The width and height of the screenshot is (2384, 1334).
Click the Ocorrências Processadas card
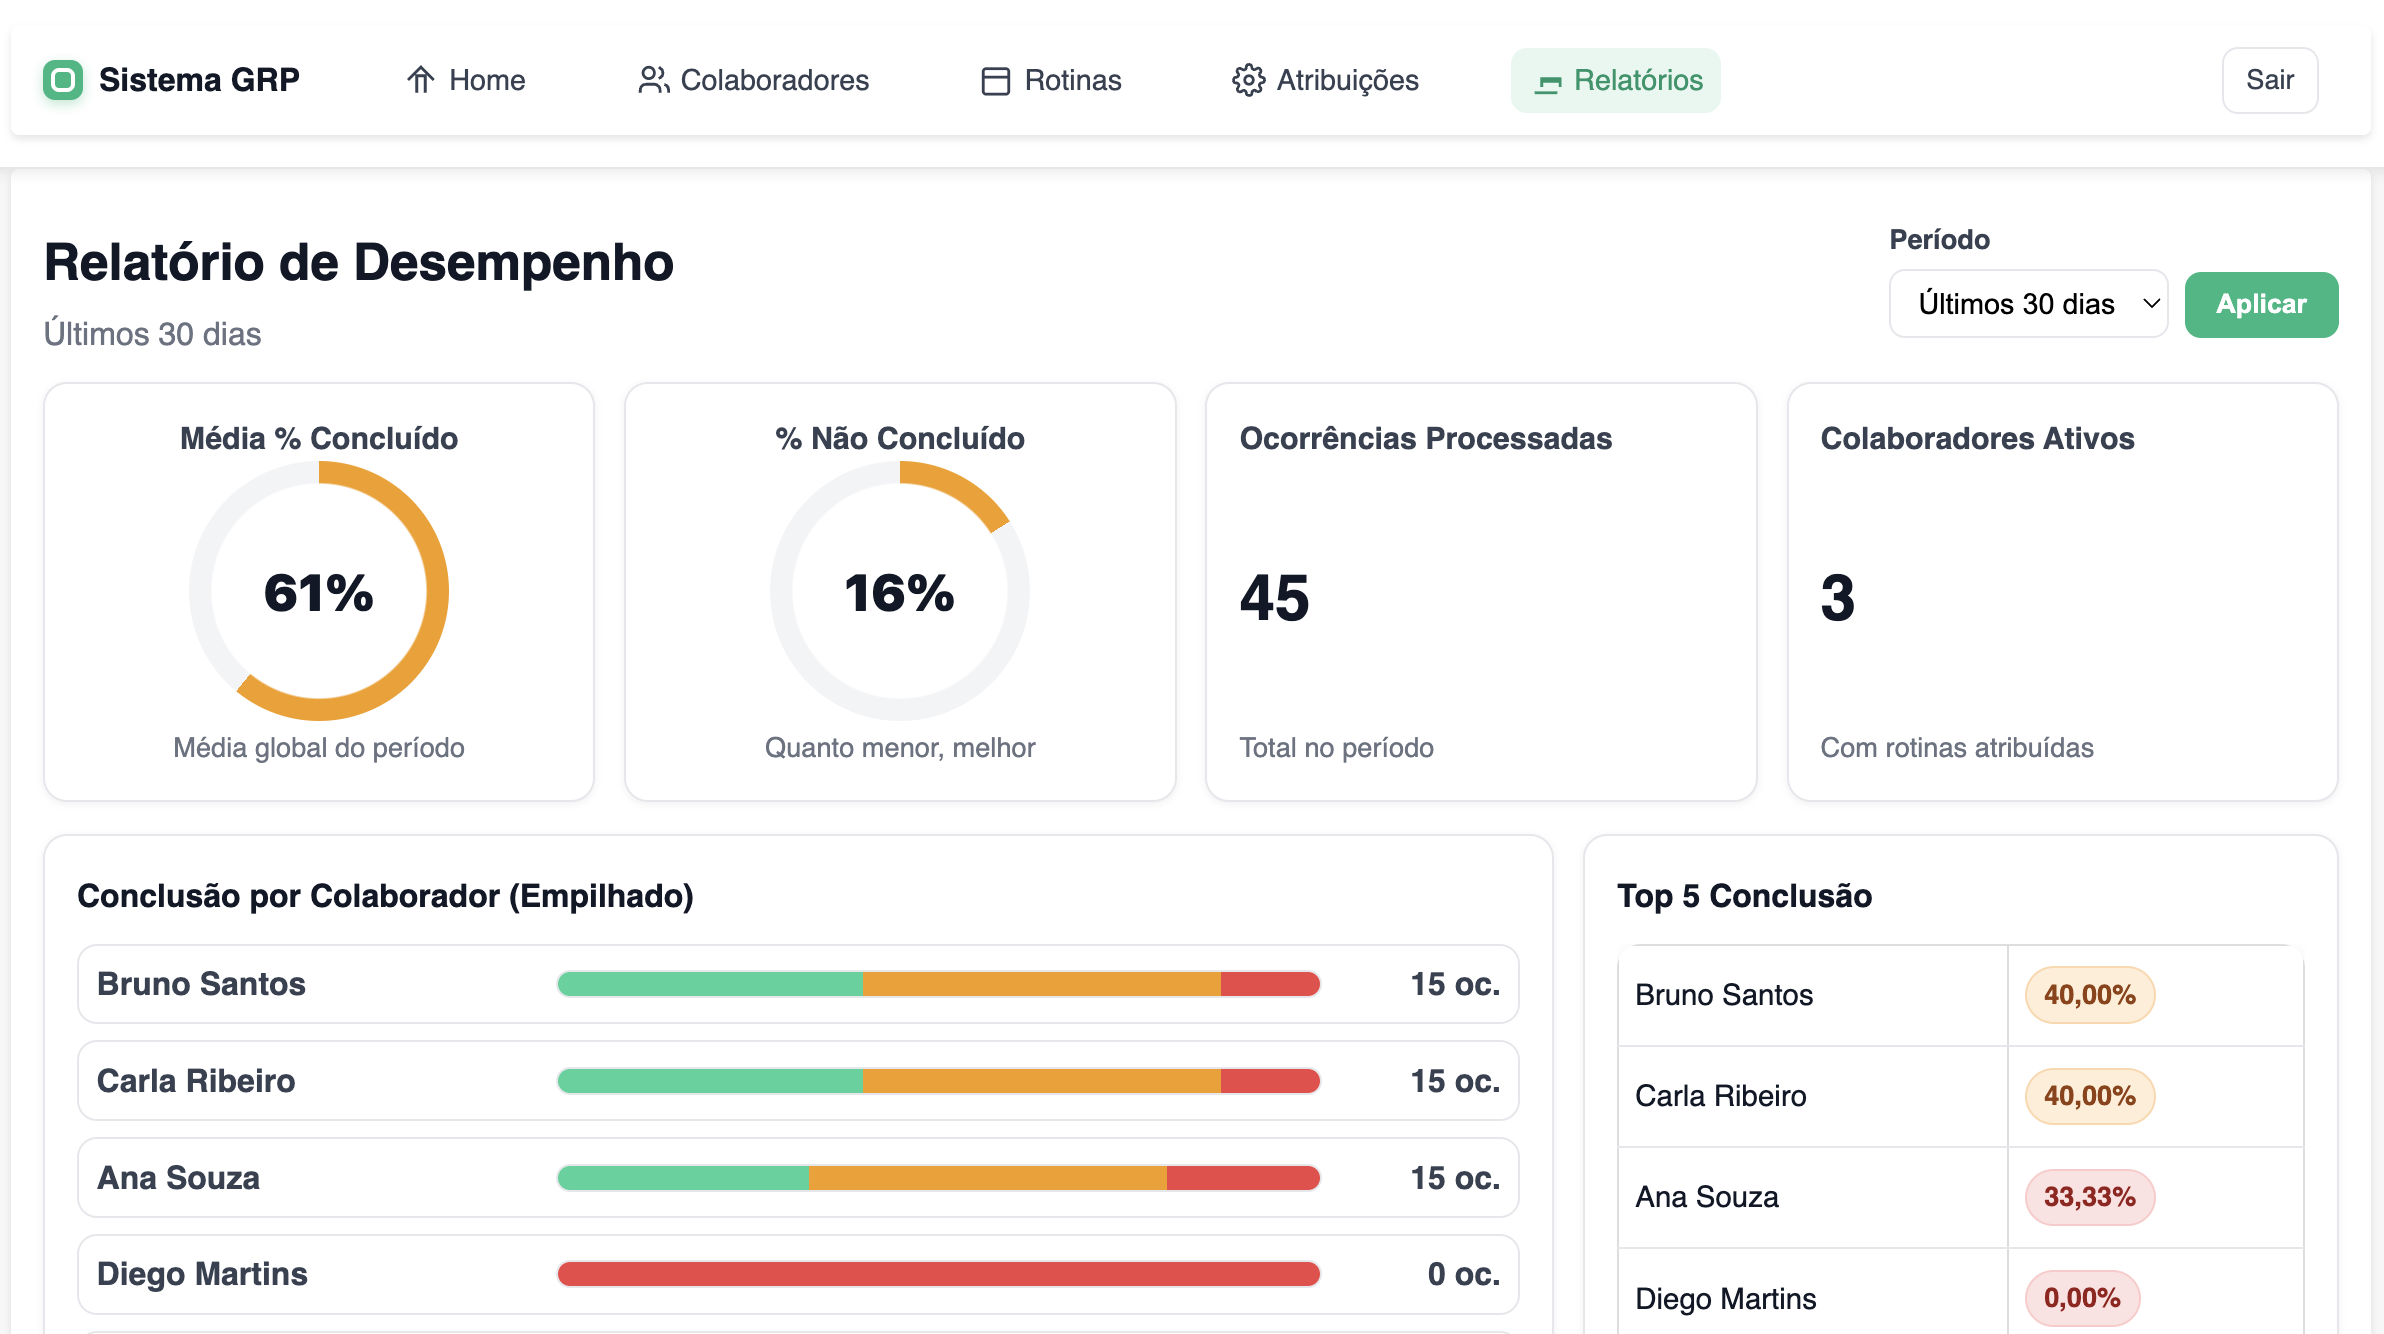click(1481, 592)
